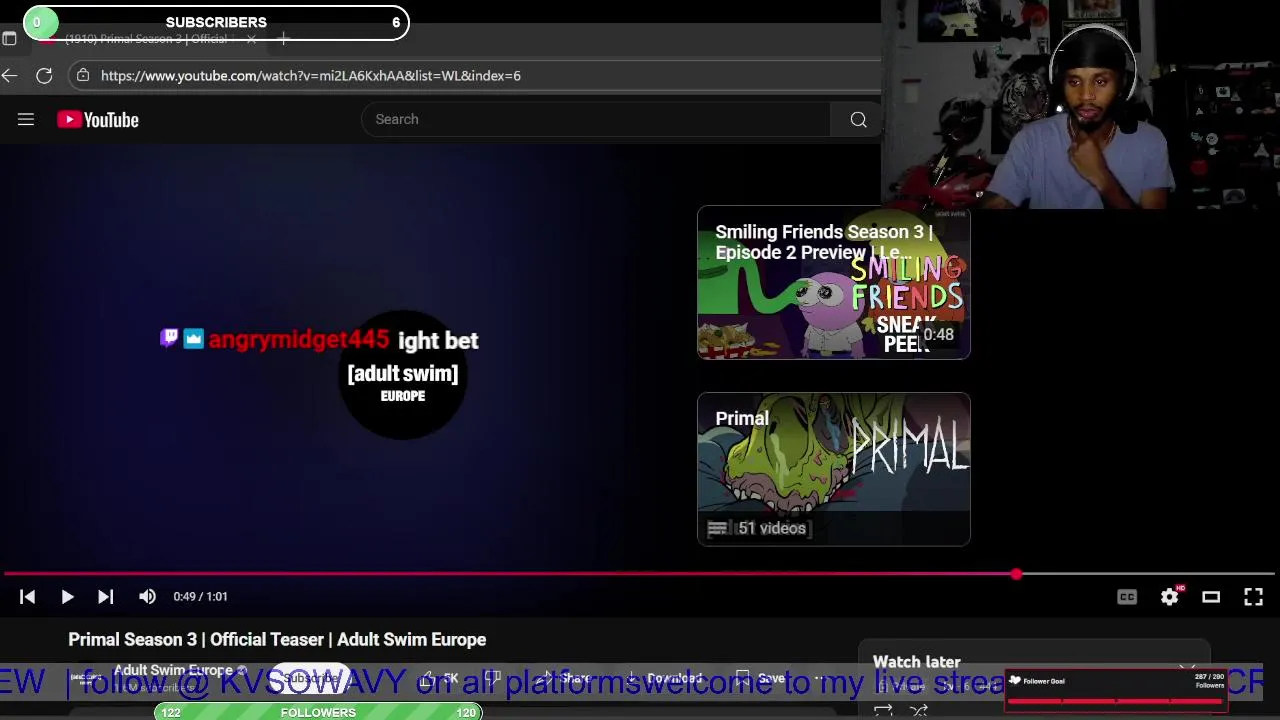Open the Watch later playlist panel header
The width and height of the screenshot is (1280, 720).
coord(917,662)
